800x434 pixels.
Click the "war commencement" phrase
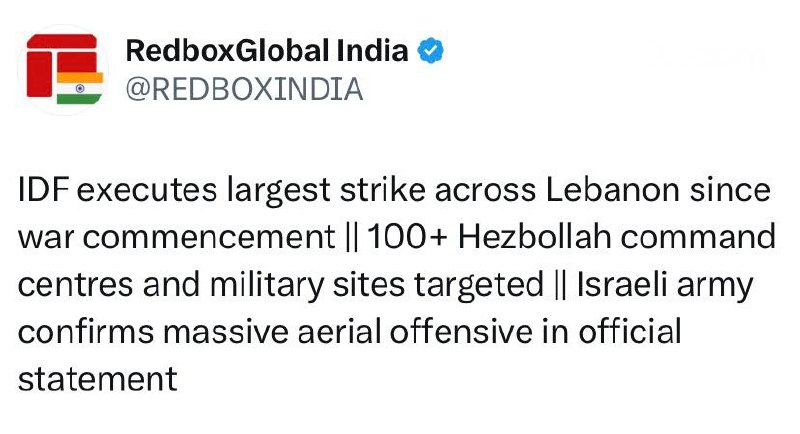pyautogui.click(x=171, y=238)
